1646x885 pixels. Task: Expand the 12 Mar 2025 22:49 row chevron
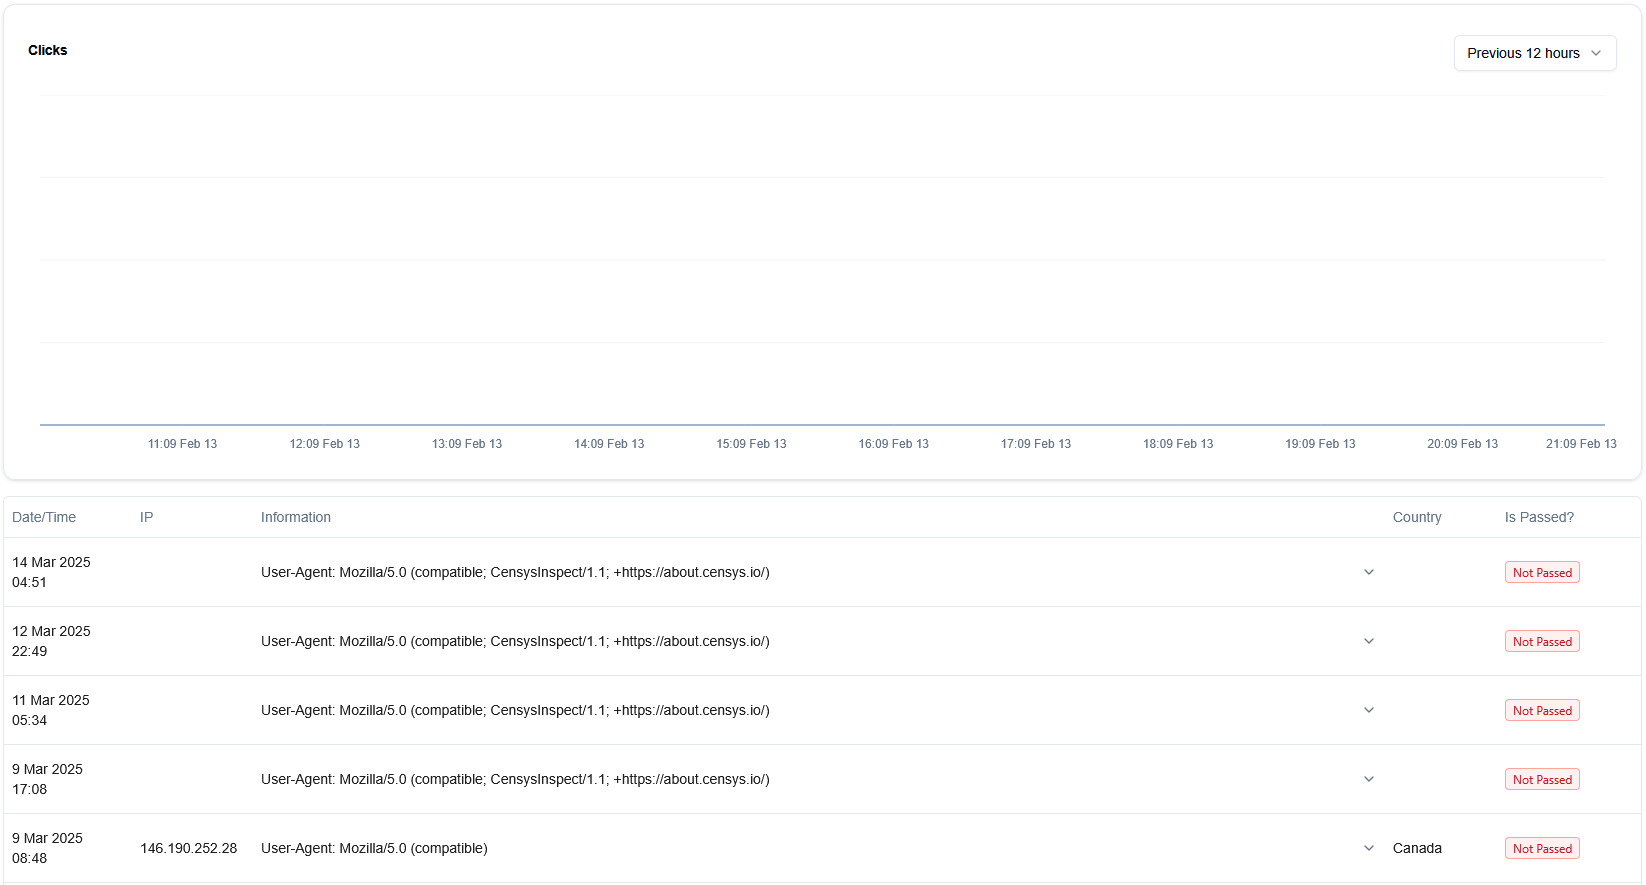pyautogui.click(x=1369, y=641)
